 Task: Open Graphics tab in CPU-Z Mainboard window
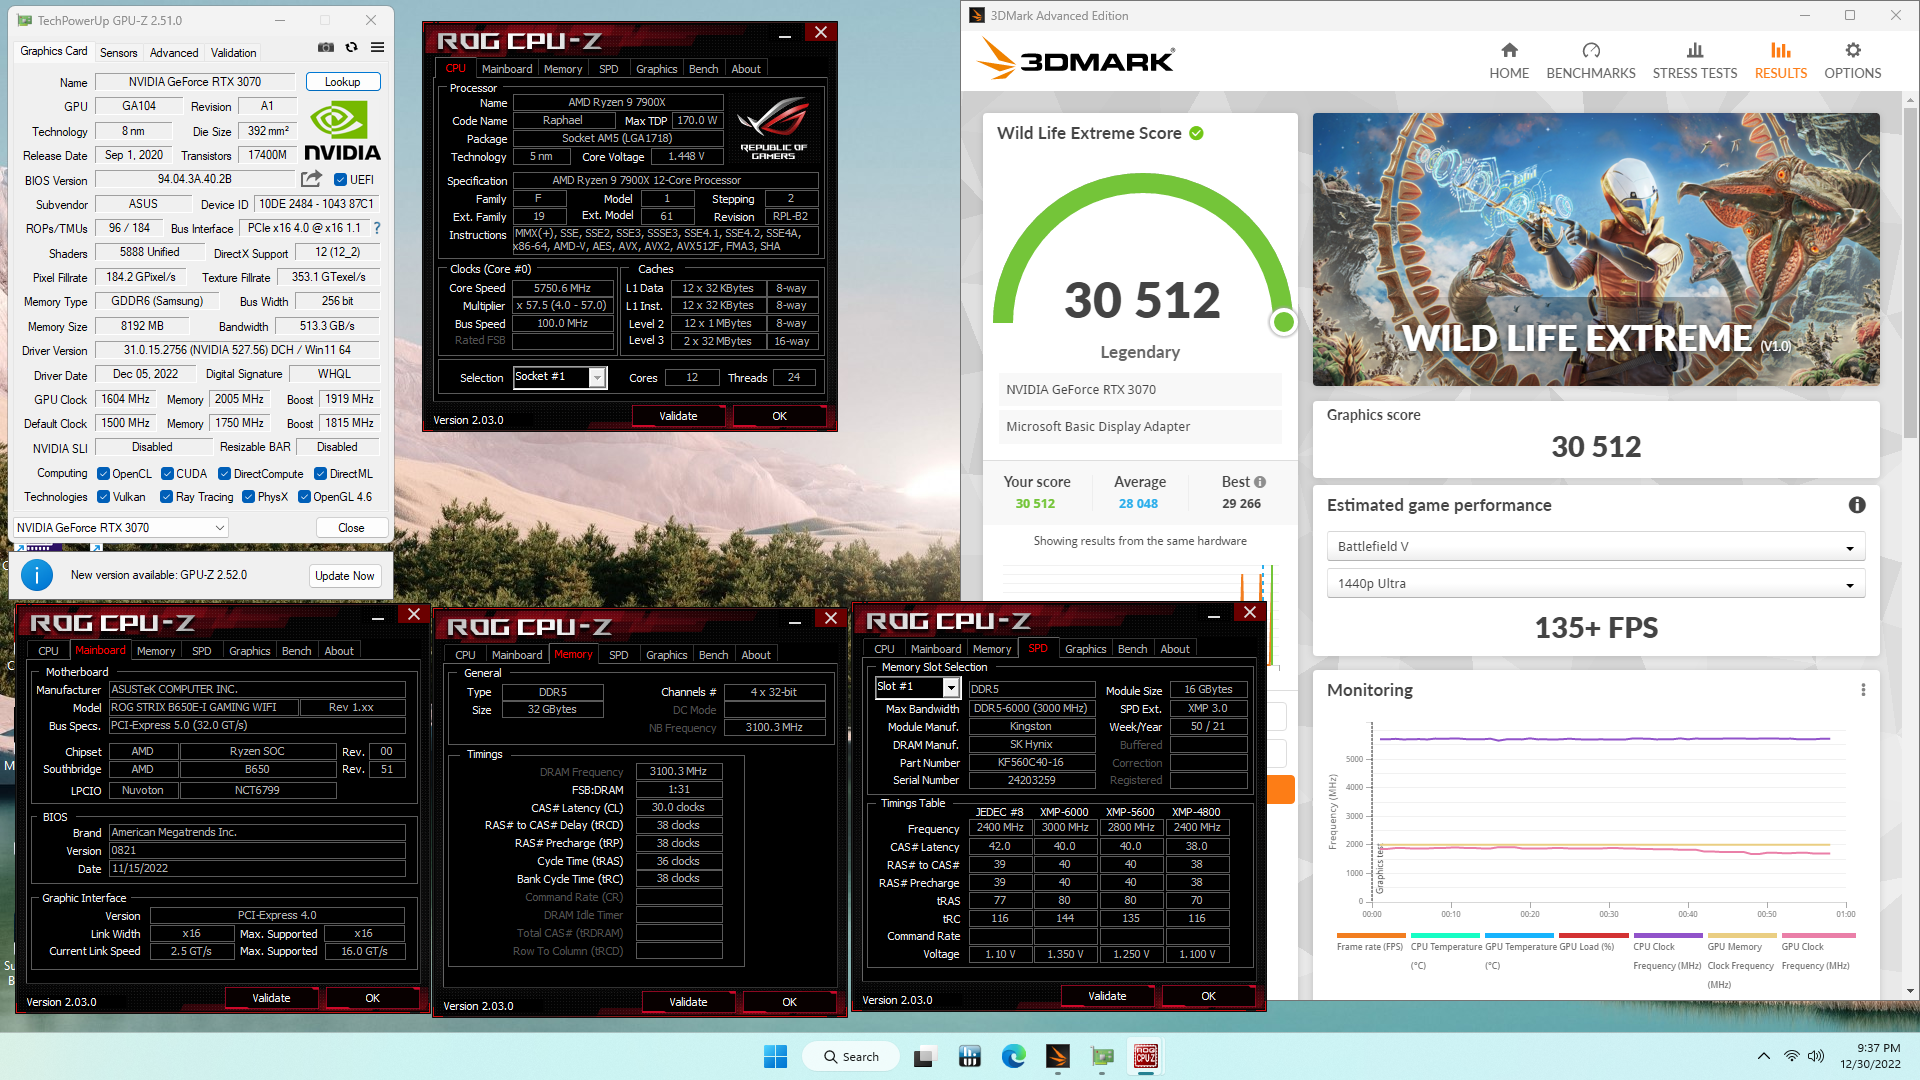[x=249, y=651]
